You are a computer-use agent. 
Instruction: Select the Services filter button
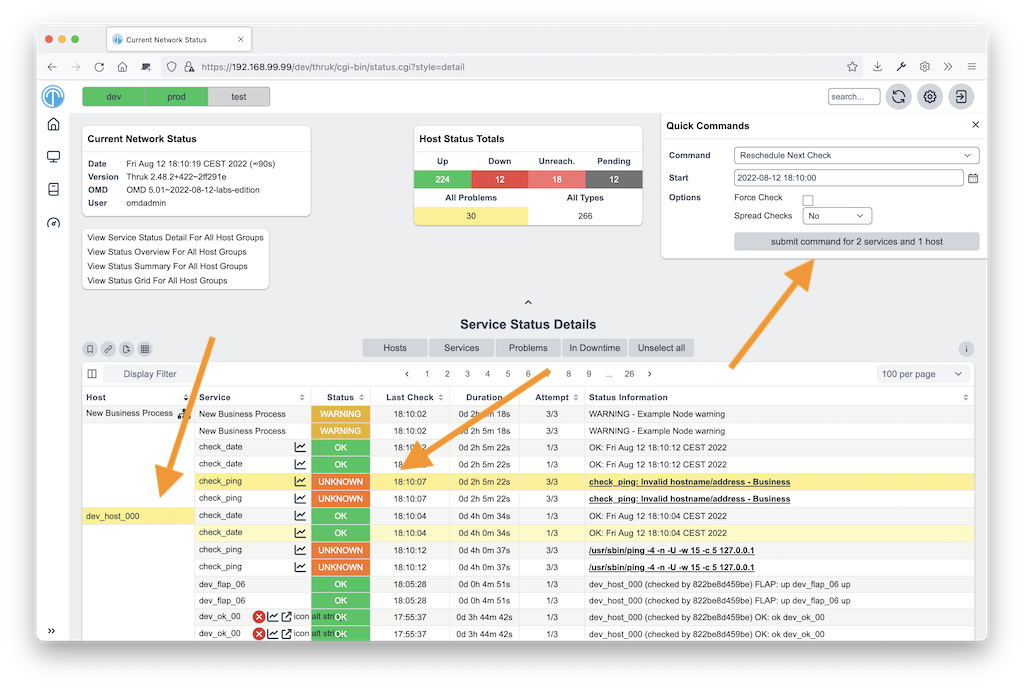pyautogui.click(x=462, y=348)
